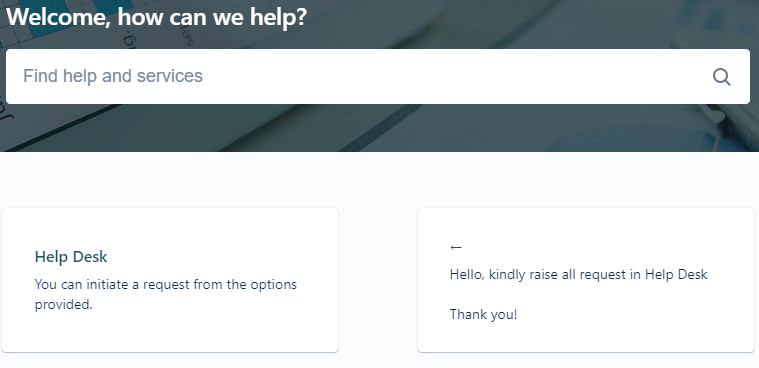
Task: Click the Welcome, how can we help? heading
Action: (x=156, y=17)
